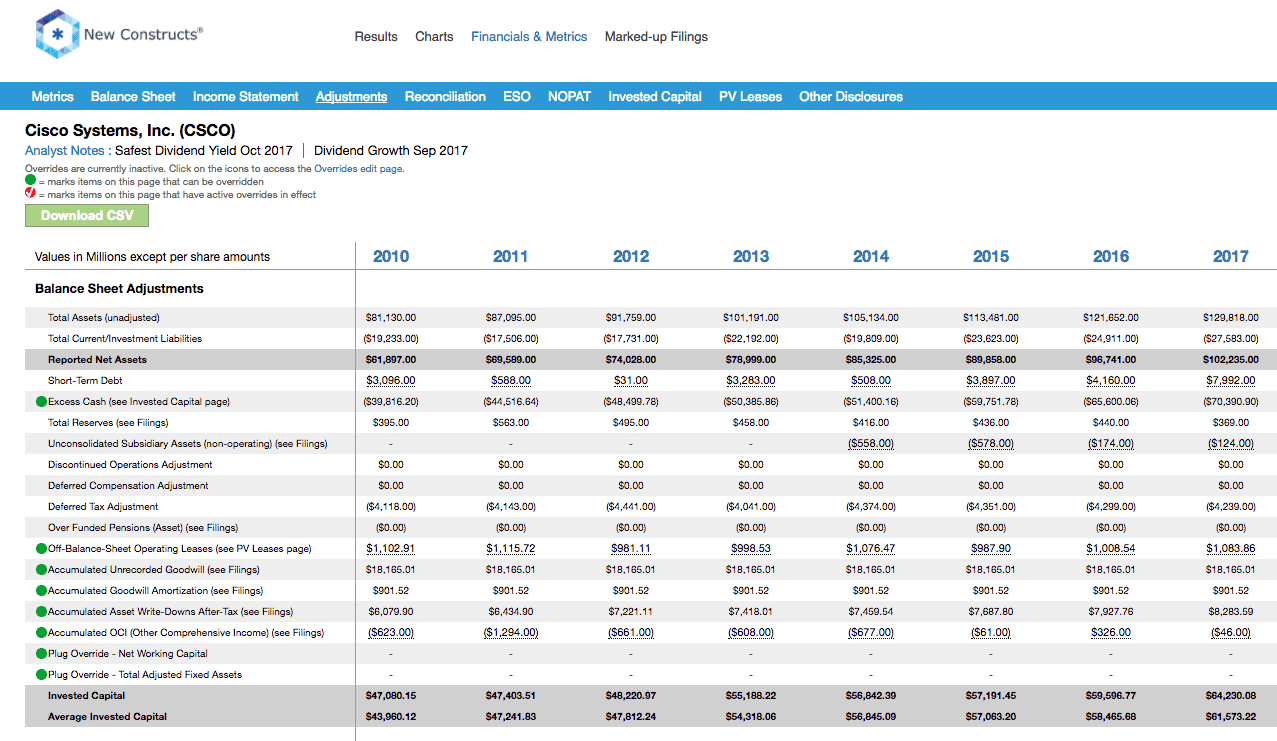Click 2017 Short-Term Debt value $7,992.00

point(1231,381)
